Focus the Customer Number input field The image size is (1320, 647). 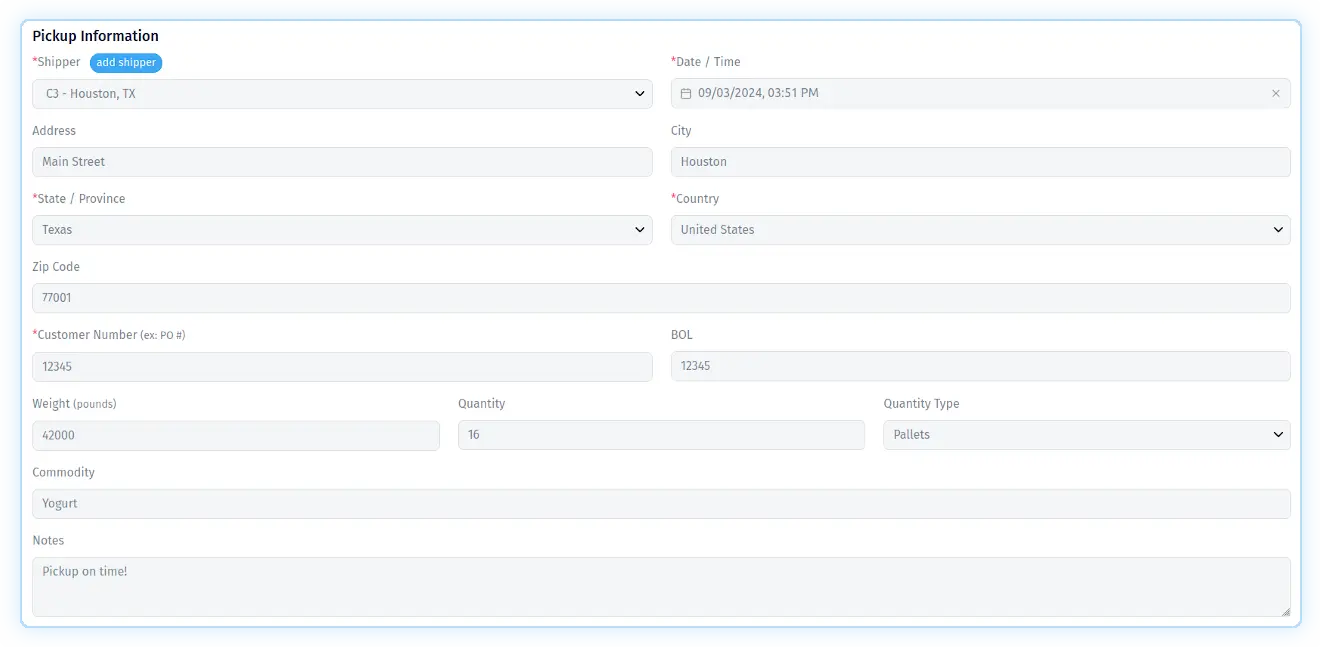[x=342, y=367]
